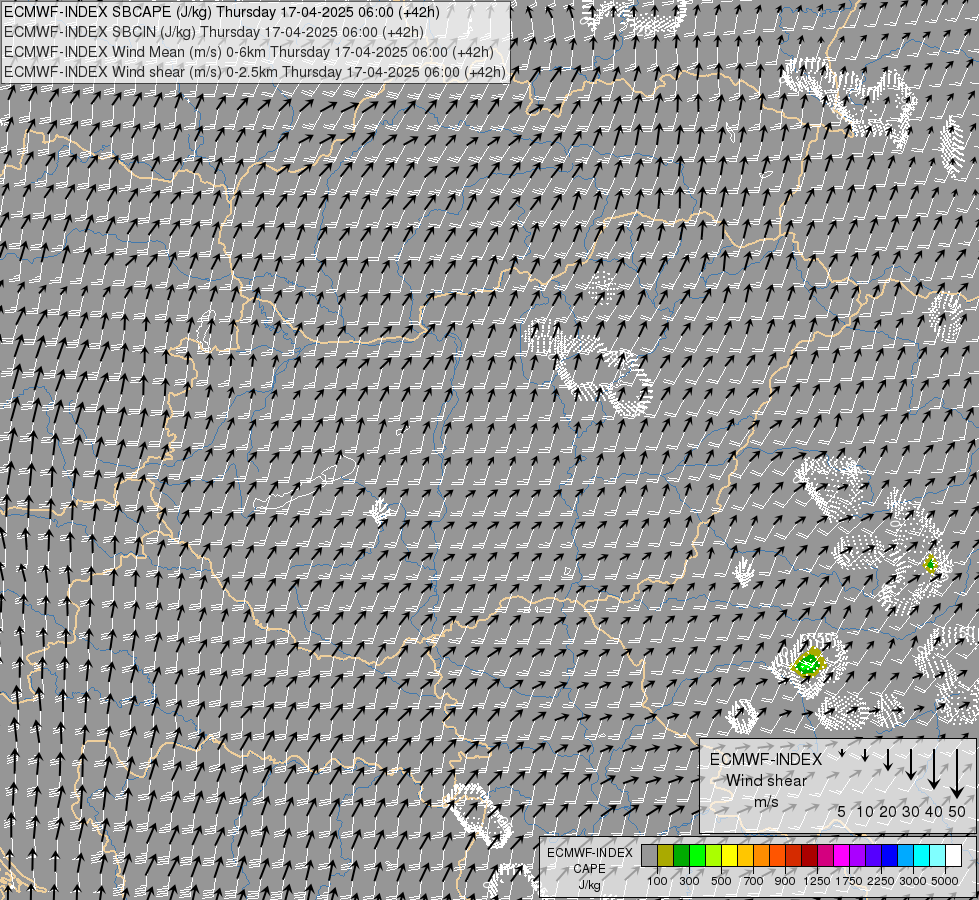
Task: Click the '1250' CAPE scale label
Action: (817, 881)
